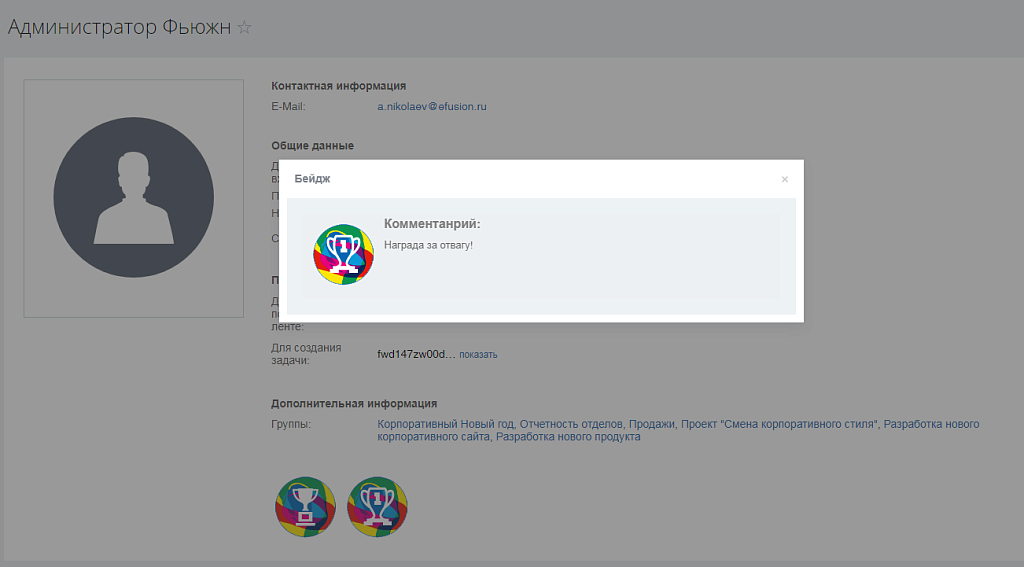Go to the Отчетность отделов group
The height and width of the screenshot is (567, 1024).
point(571,424)
